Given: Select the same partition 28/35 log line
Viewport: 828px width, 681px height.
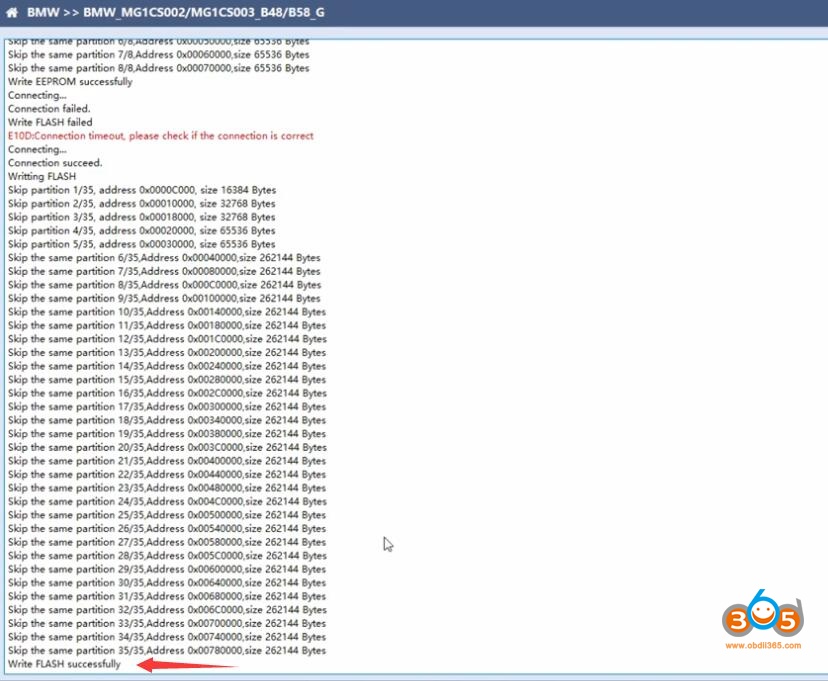Looking at the screenshot, I should click(x=167, y=556).
